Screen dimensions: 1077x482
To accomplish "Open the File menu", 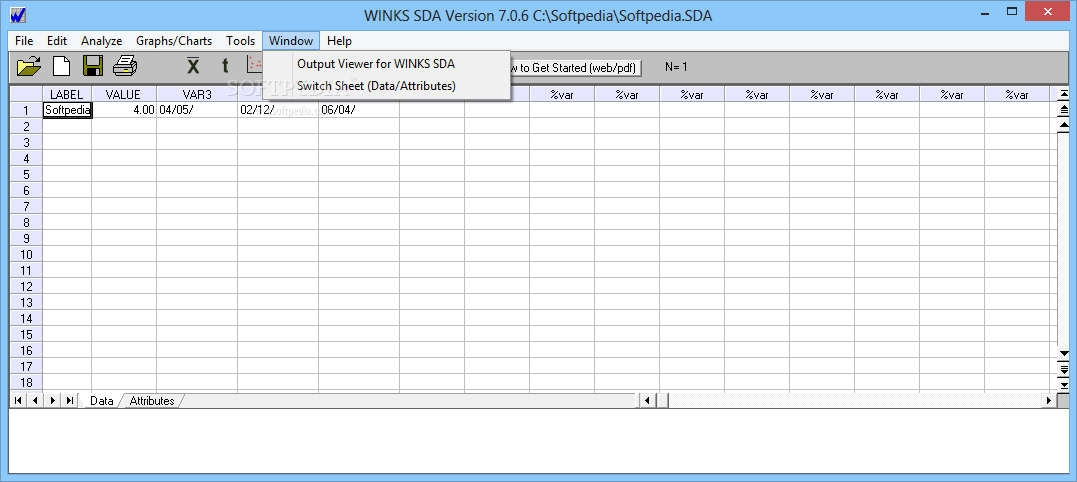I will point(24,41).
